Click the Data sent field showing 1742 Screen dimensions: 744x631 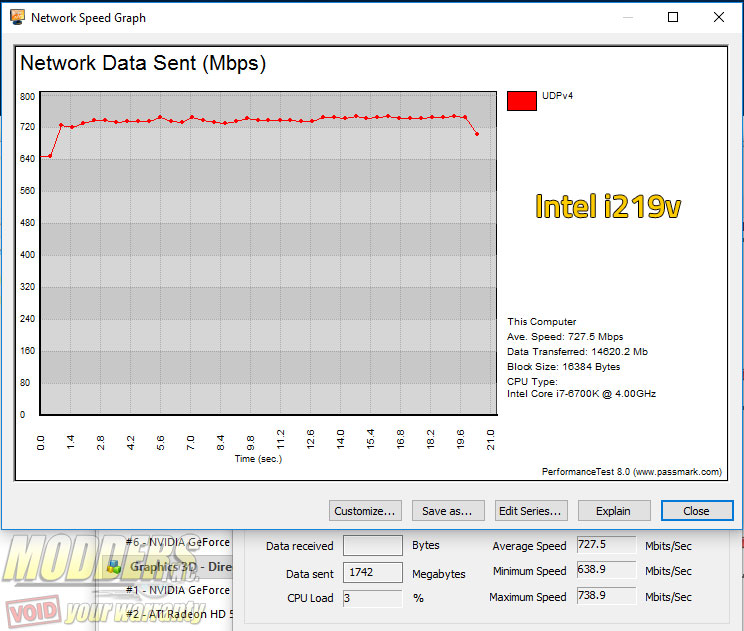[x=373, y=573]
